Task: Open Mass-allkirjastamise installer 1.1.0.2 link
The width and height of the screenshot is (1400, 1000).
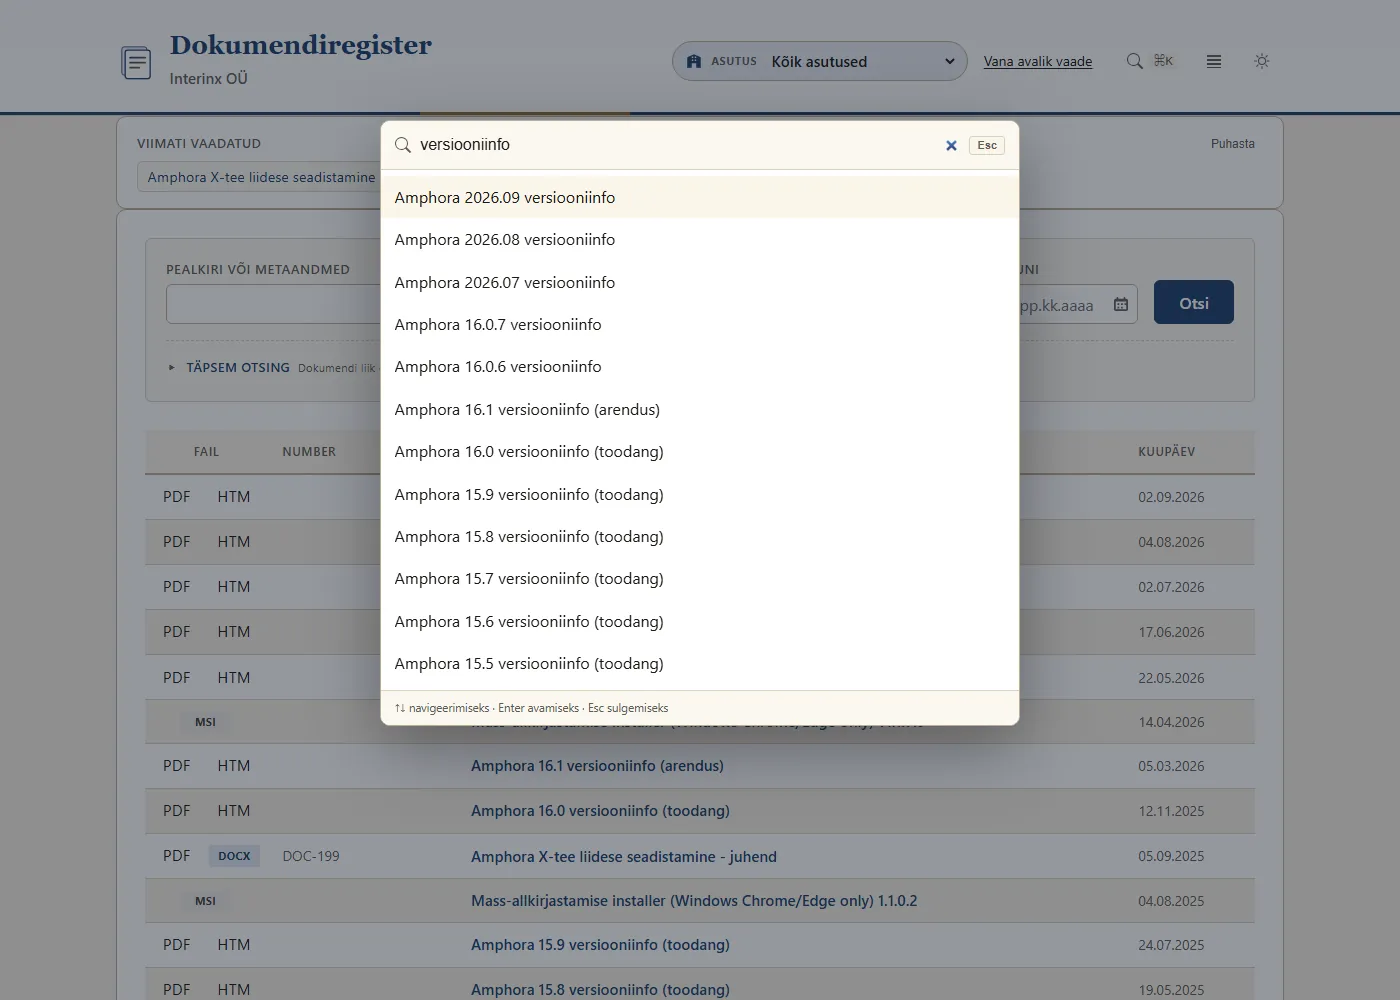Action: pos(694,900)
